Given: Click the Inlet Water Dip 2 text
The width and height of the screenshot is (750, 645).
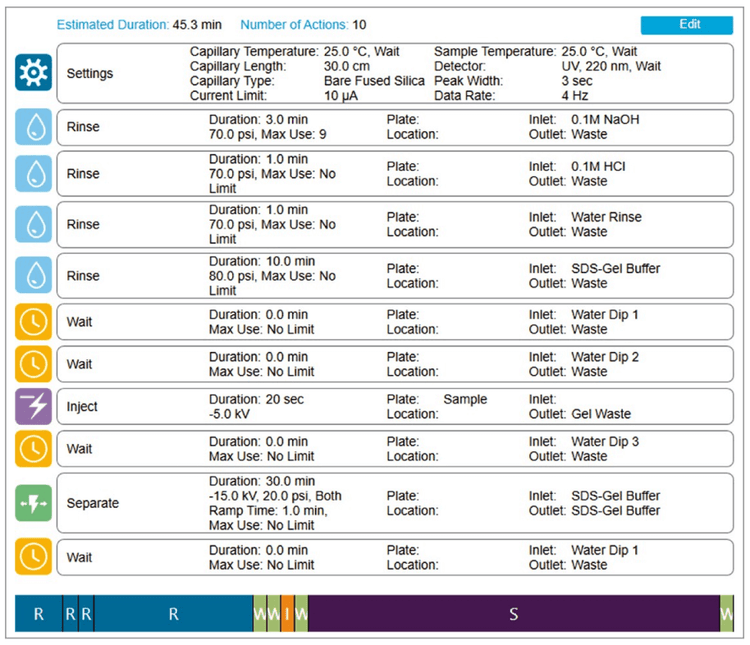Looking at the screenshot, I should [x=584, y=357].
